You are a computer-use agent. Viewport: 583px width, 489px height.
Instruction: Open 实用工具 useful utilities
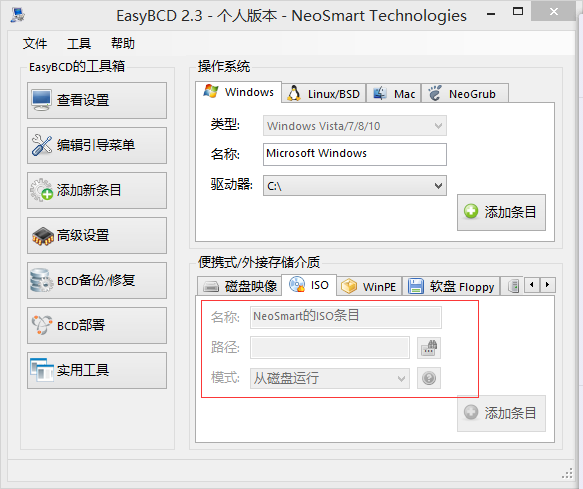(x=97, y=370)
